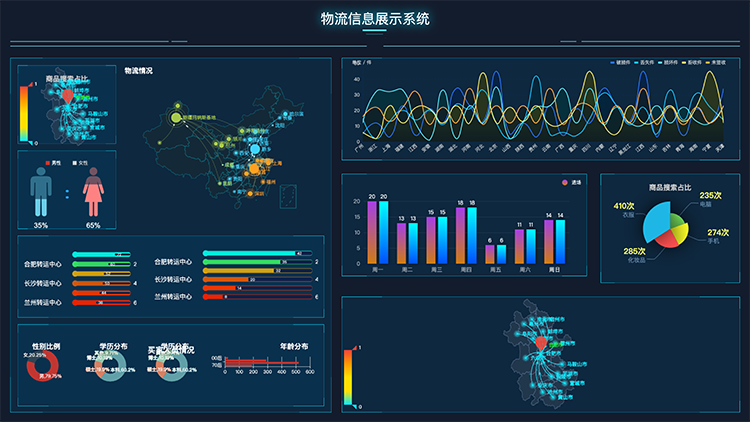
Task: Select the 福州 node on the China map
Action: pyautogui.click(x=264, y=182)
